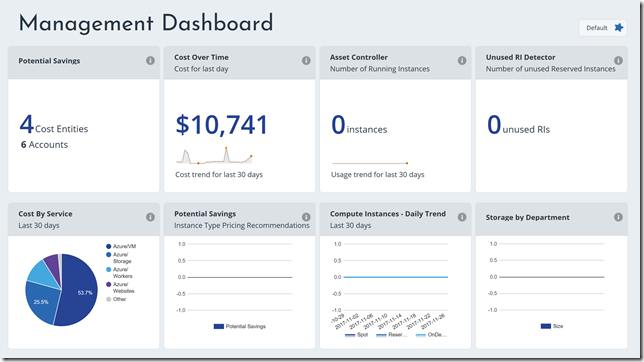Click the Storage by Department title

click(527, 217)
